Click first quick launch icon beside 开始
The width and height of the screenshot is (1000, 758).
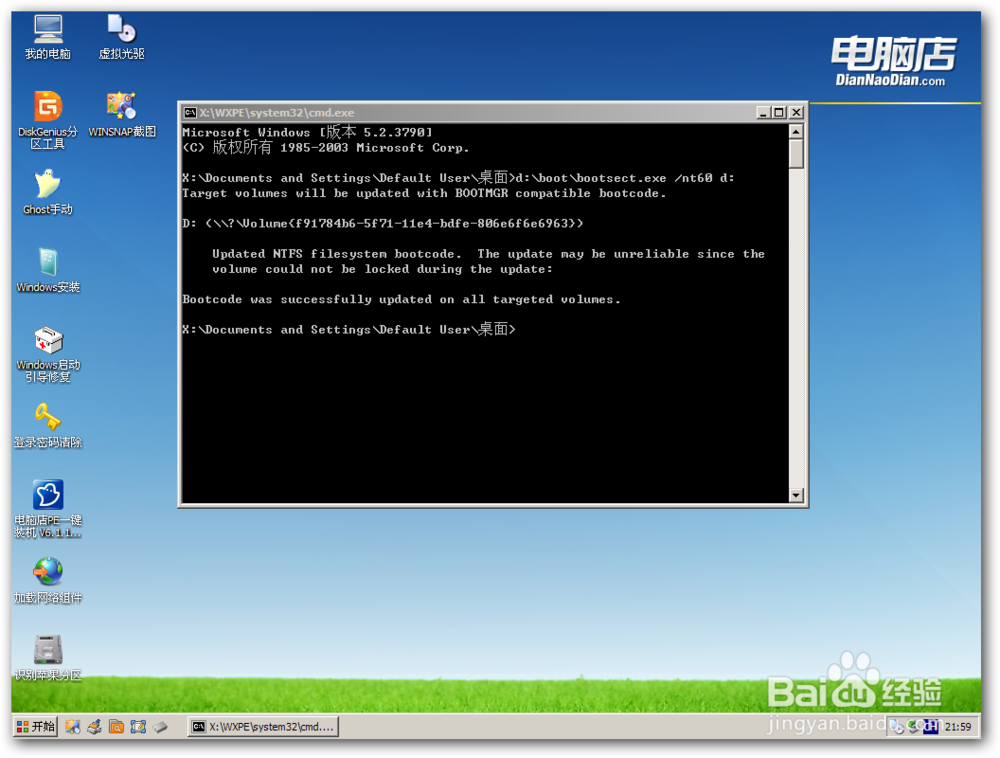[x=73, y=727]
